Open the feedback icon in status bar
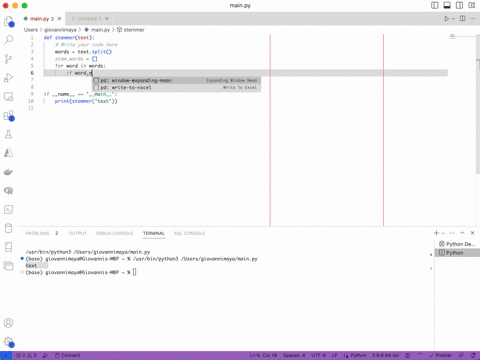The height and width of the screenshot is (360, 480). tap(462, 355)
